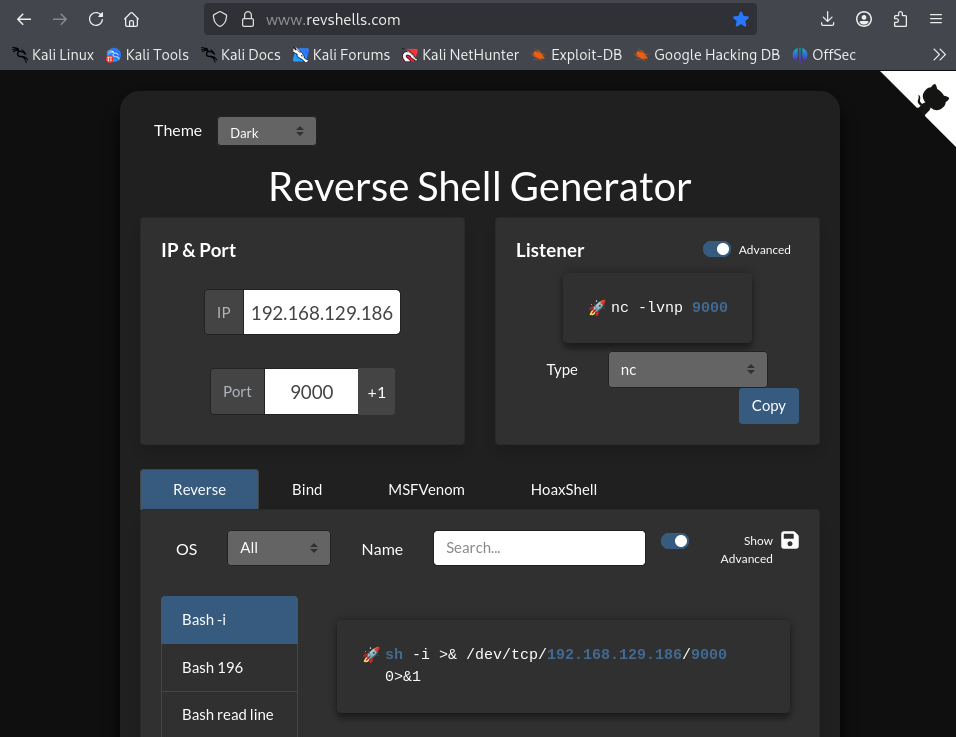Copy the listener command

pyautogui.click(x=769, y=406)
